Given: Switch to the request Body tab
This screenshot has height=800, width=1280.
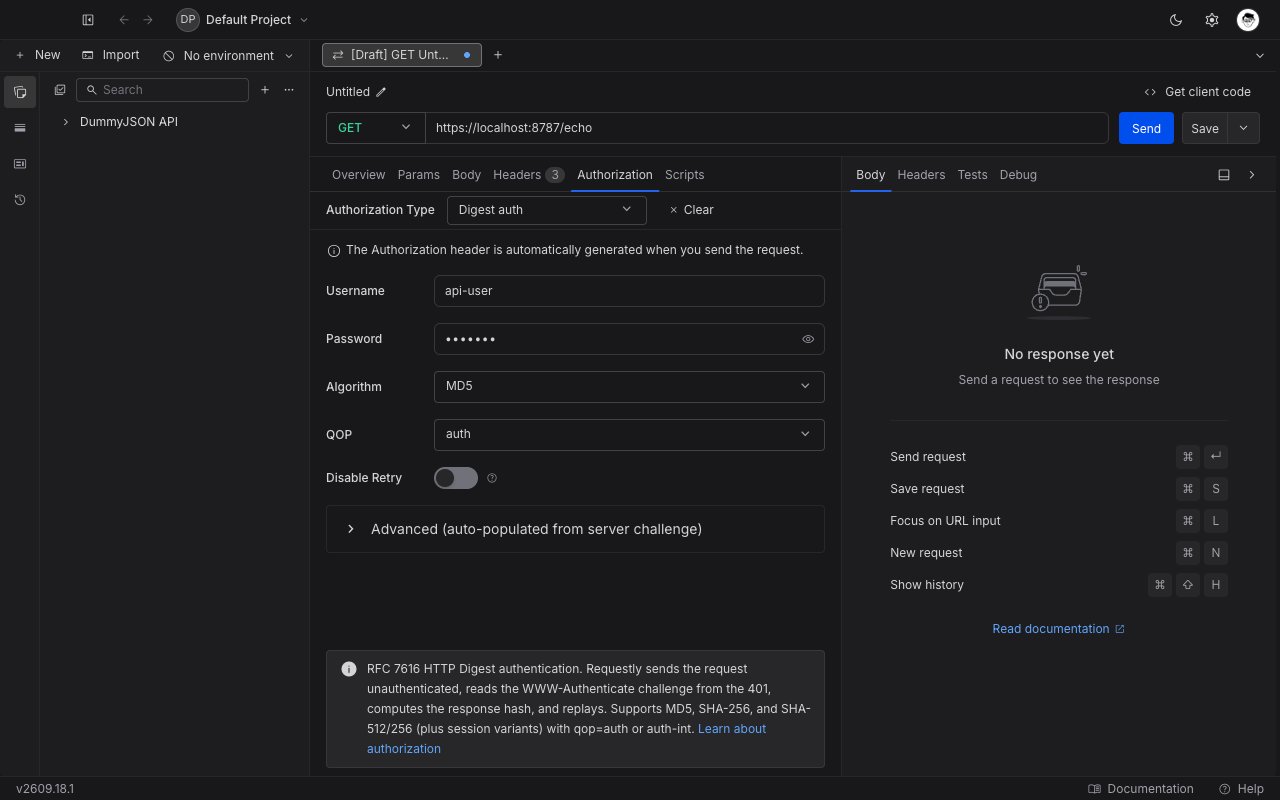Looking at the screenshot, I should [466, 175].
